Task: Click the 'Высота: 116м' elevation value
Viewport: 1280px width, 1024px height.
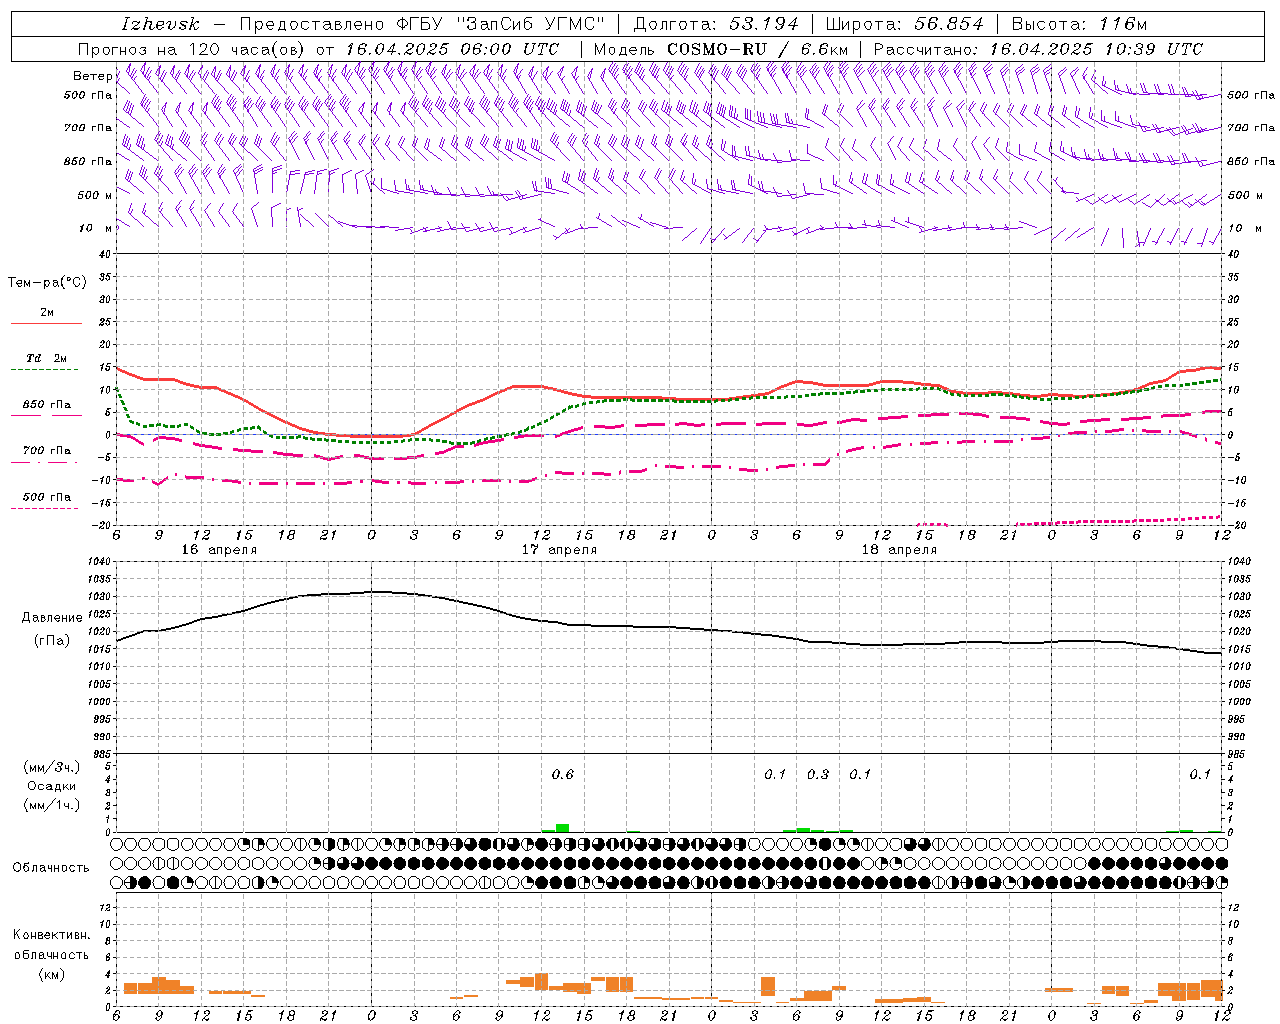Action: point(1079,24)
